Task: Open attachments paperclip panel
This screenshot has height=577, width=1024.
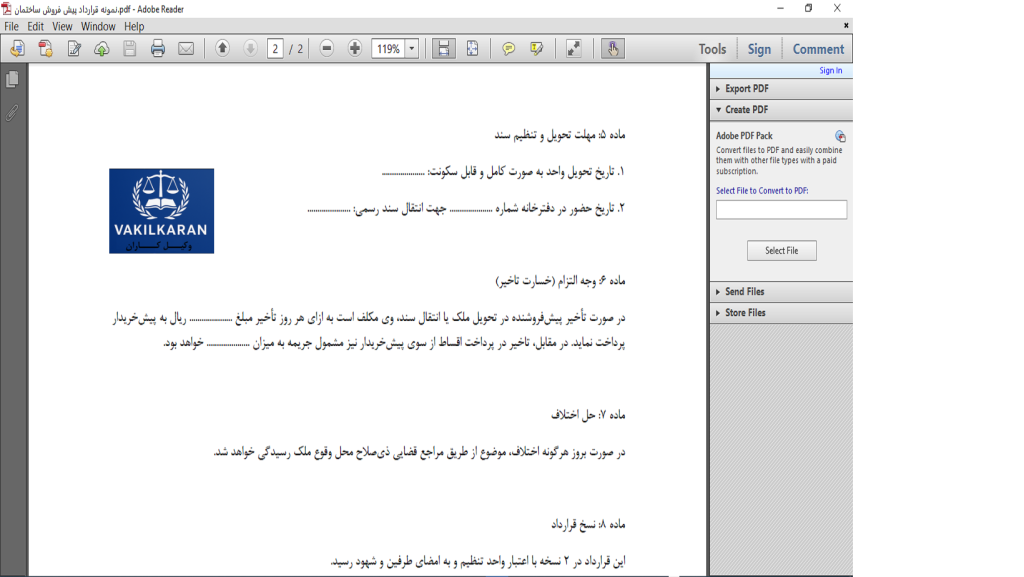Action: [12, 113]
